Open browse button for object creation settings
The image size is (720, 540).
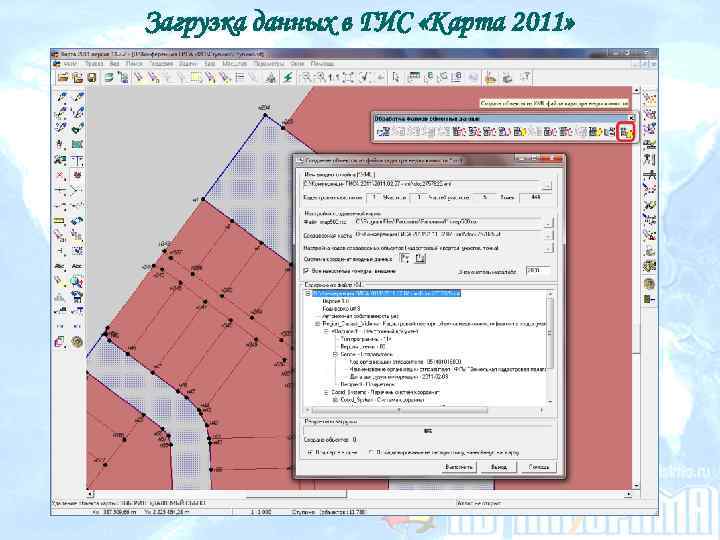[549, 248]
